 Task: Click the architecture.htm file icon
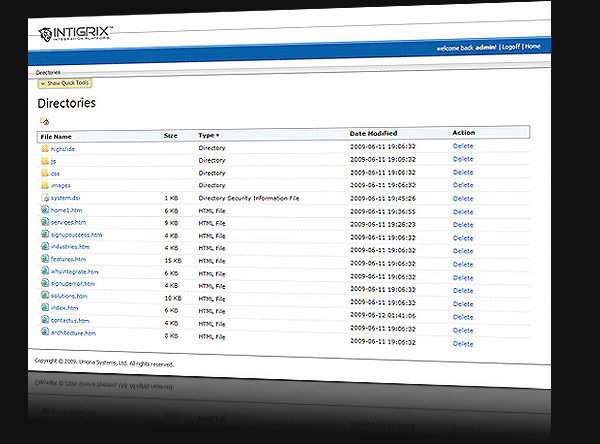click(45, 331)
